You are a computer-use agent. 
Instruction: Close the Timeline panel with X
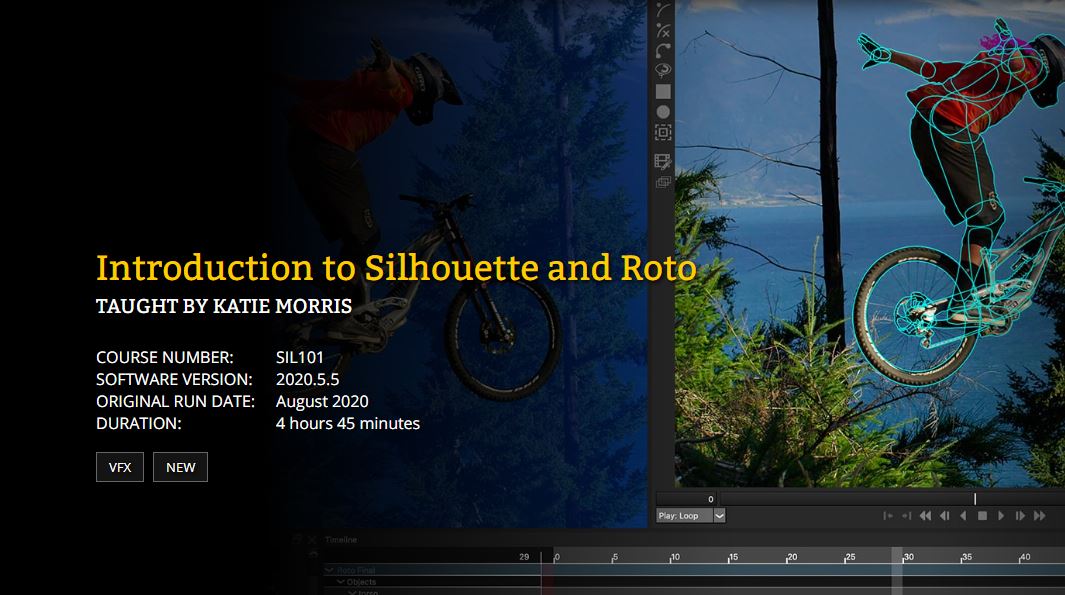(x=312, y=540)
